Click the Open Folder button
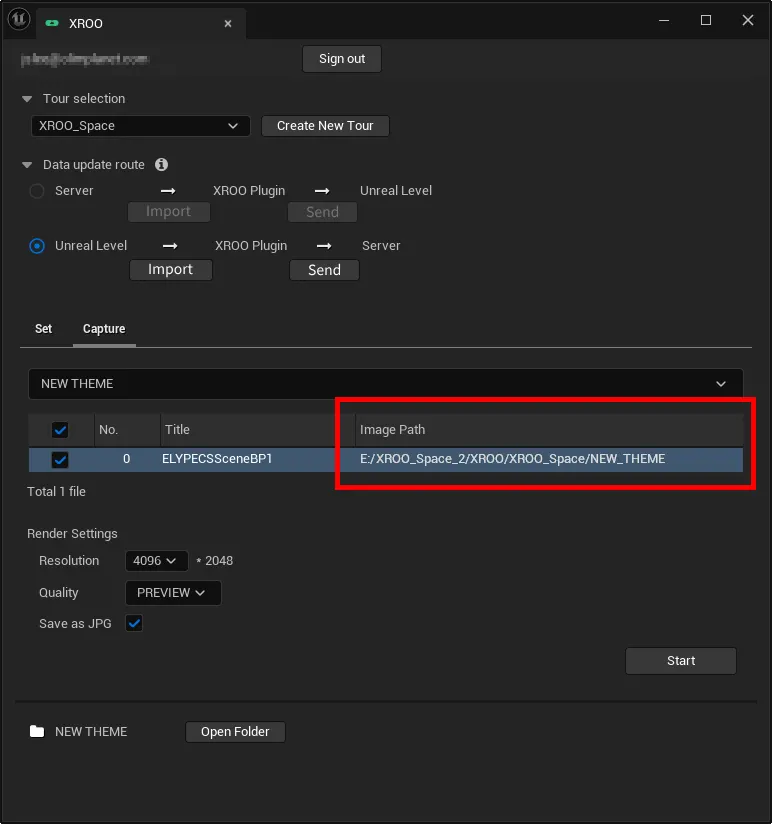This screenshot has width=772, height=824. coord(235,732)
